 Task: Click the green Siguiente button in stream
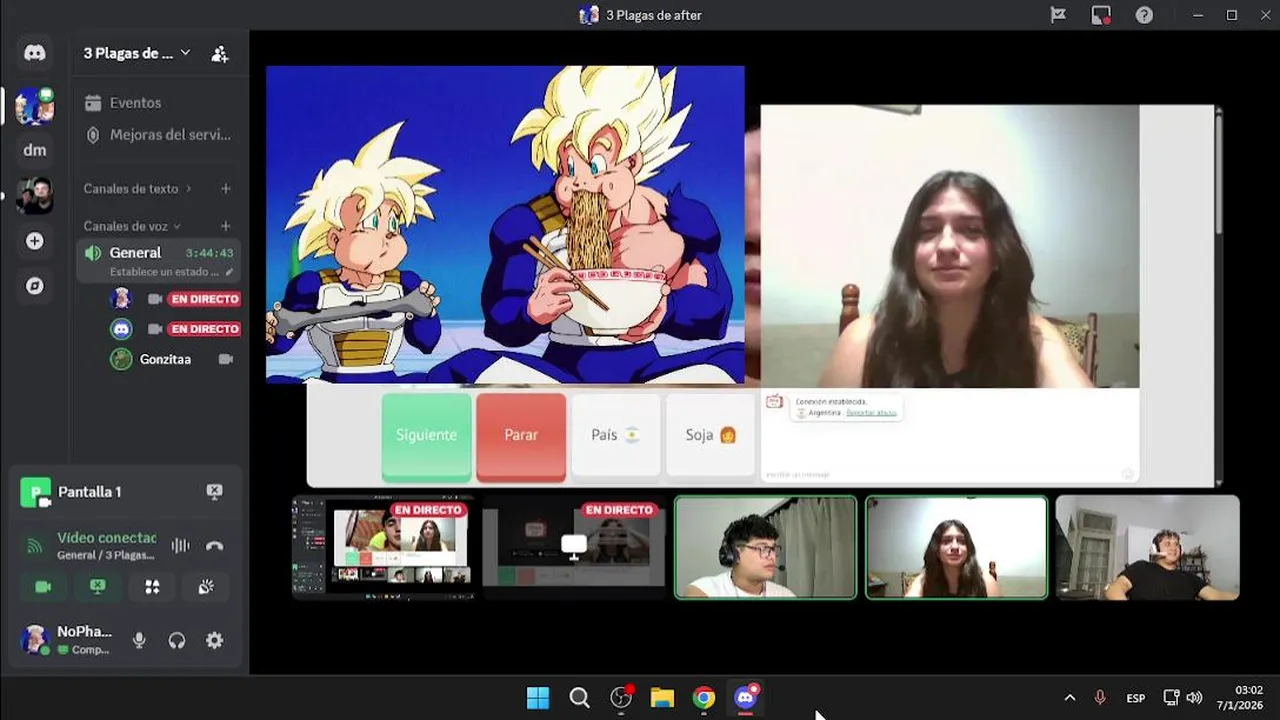426,436
